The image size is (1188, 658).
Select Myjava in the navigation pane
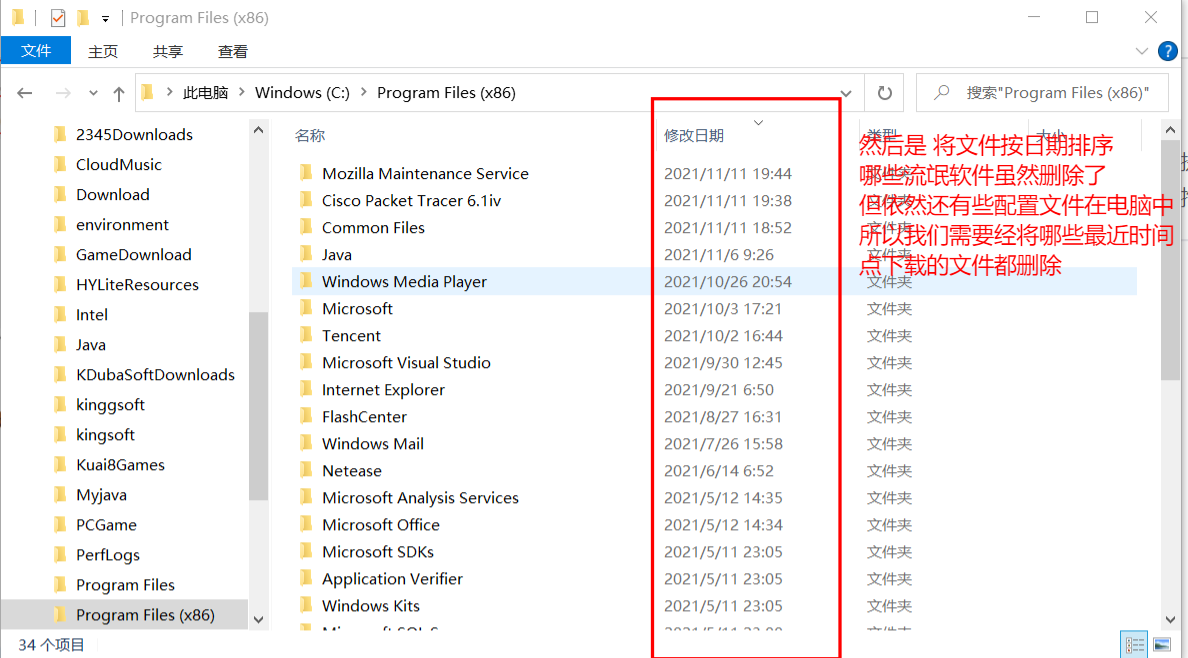pyautogui.click(x=101, y=495)
